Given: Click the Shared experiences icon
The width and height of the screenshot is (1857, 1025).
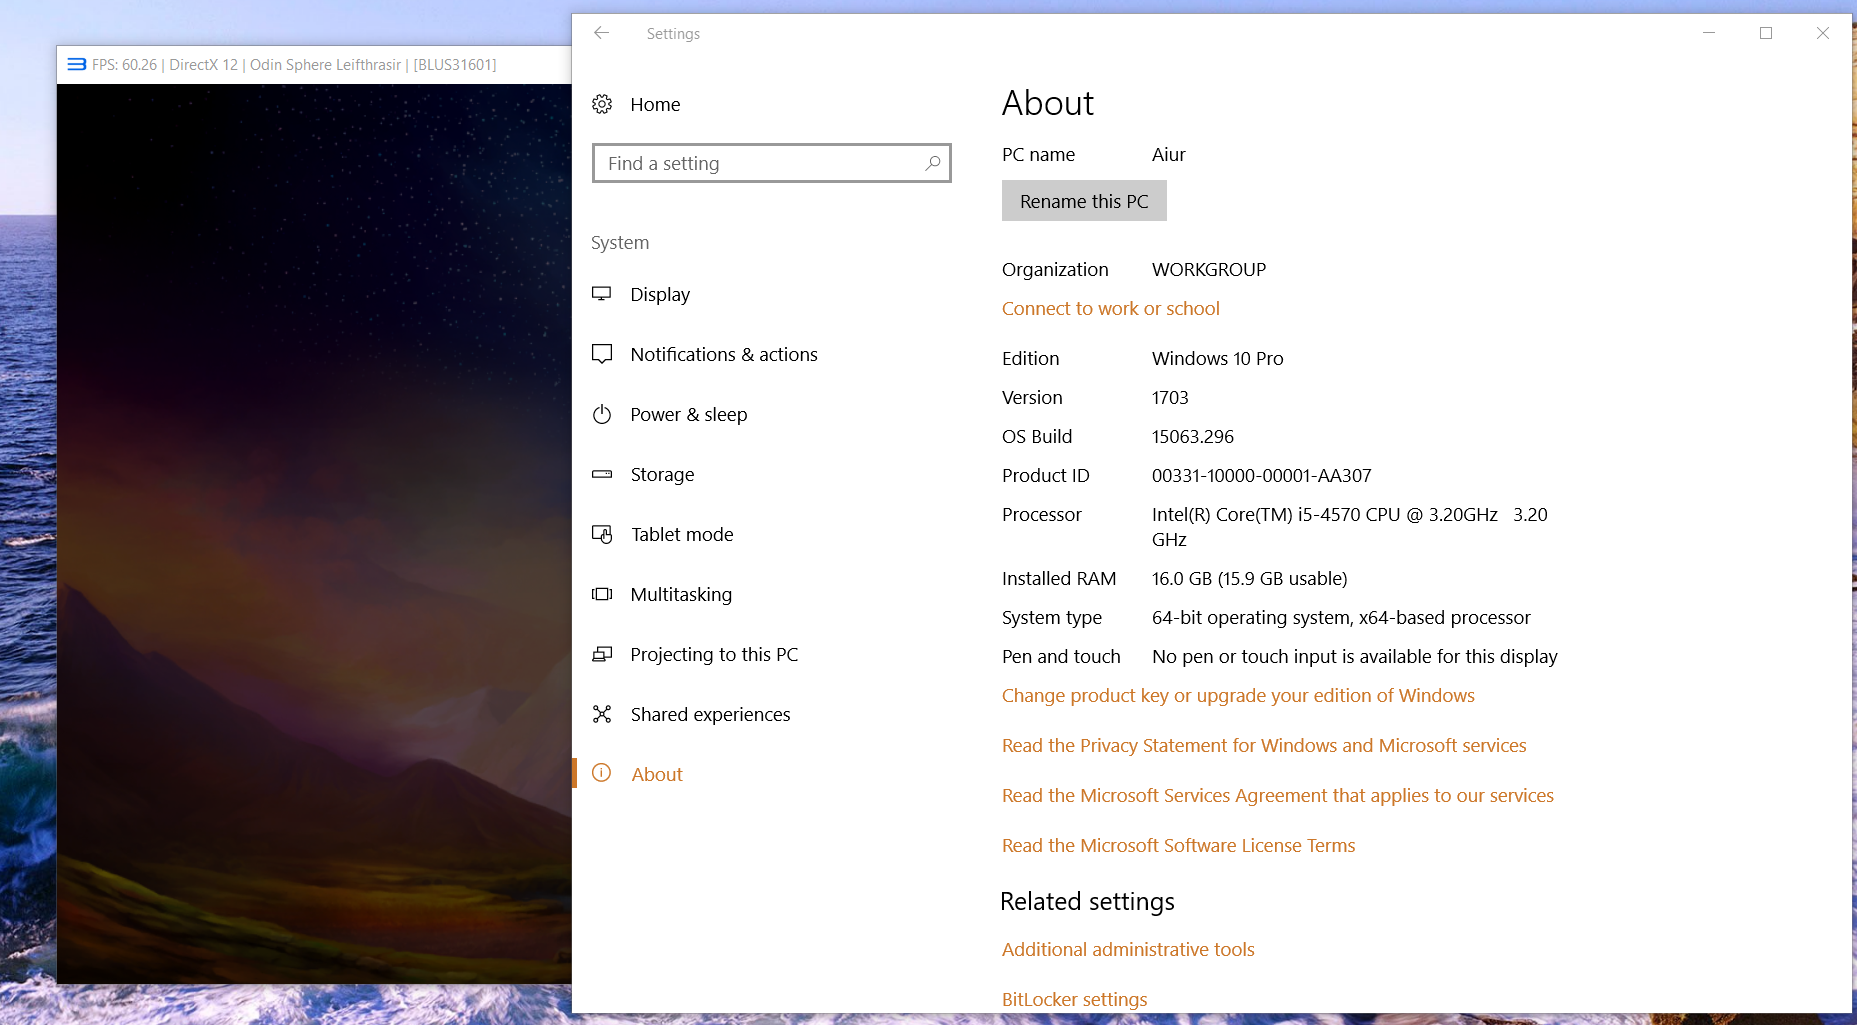Looking at the screenshot, I should pyautogui.click(x=602, y=714).
